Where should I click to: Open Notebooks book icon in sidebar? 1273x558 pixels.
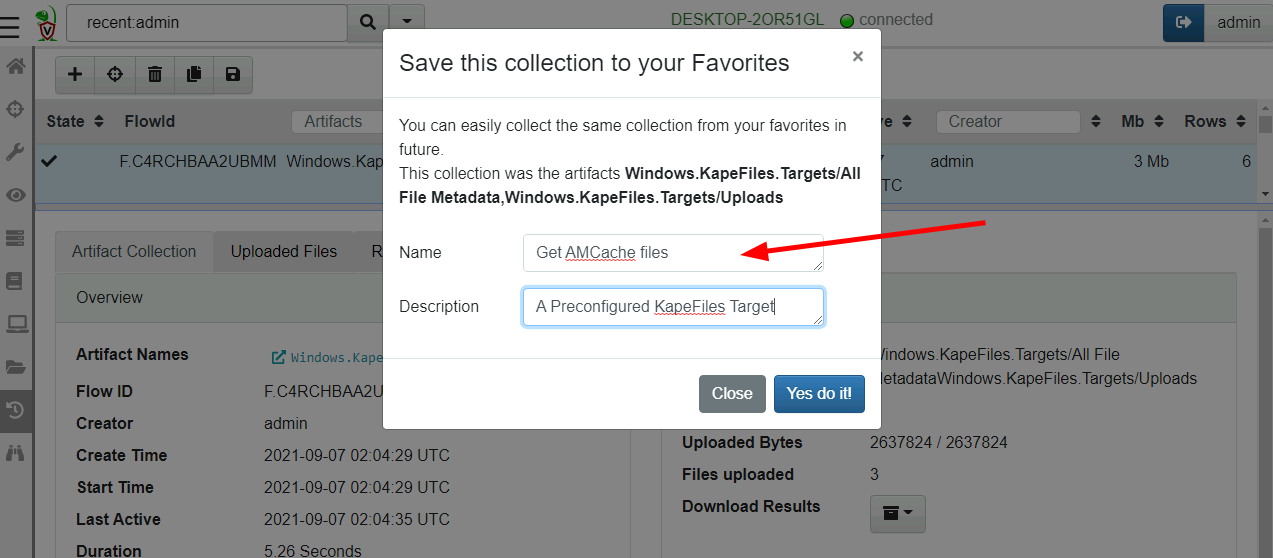15,281
